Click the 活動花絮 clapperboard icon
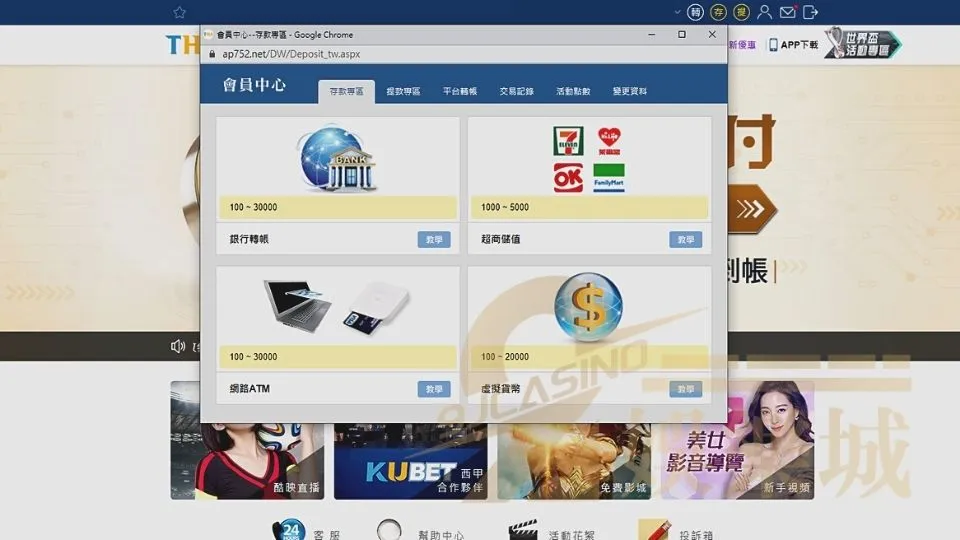The height and width of the screenshot is (540, 960). coord(523,530)
